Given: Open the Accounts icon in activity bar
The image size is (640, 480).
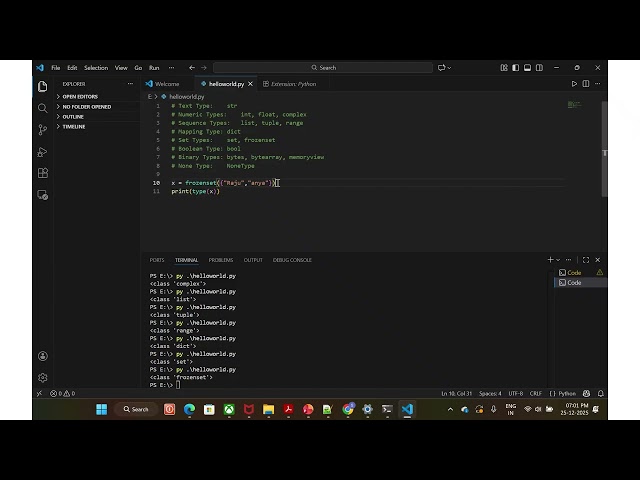Looking at the screenshot, I should pyautogui.click(x=42, y=356).
